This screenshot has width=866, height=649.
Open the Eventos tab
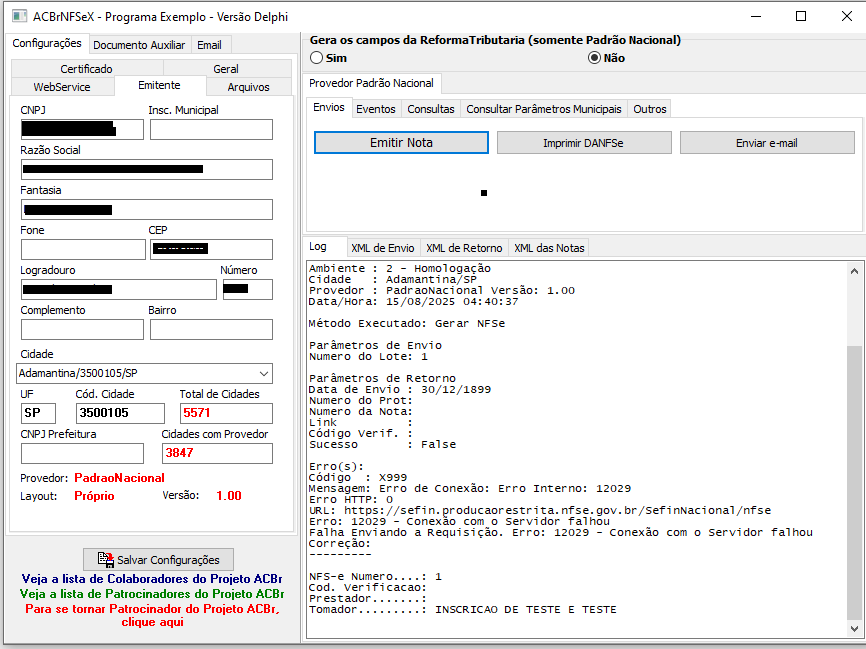click(x=376, y=109)
